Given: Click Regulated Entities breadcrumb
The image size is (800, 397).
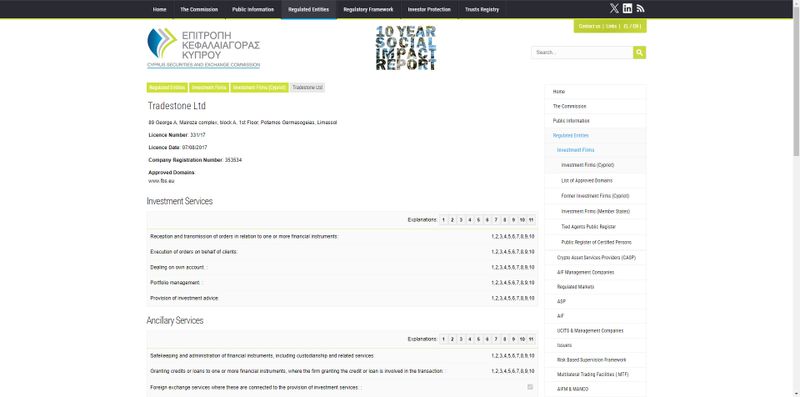Looking at the screenshot, I should (x=167, y=88).
